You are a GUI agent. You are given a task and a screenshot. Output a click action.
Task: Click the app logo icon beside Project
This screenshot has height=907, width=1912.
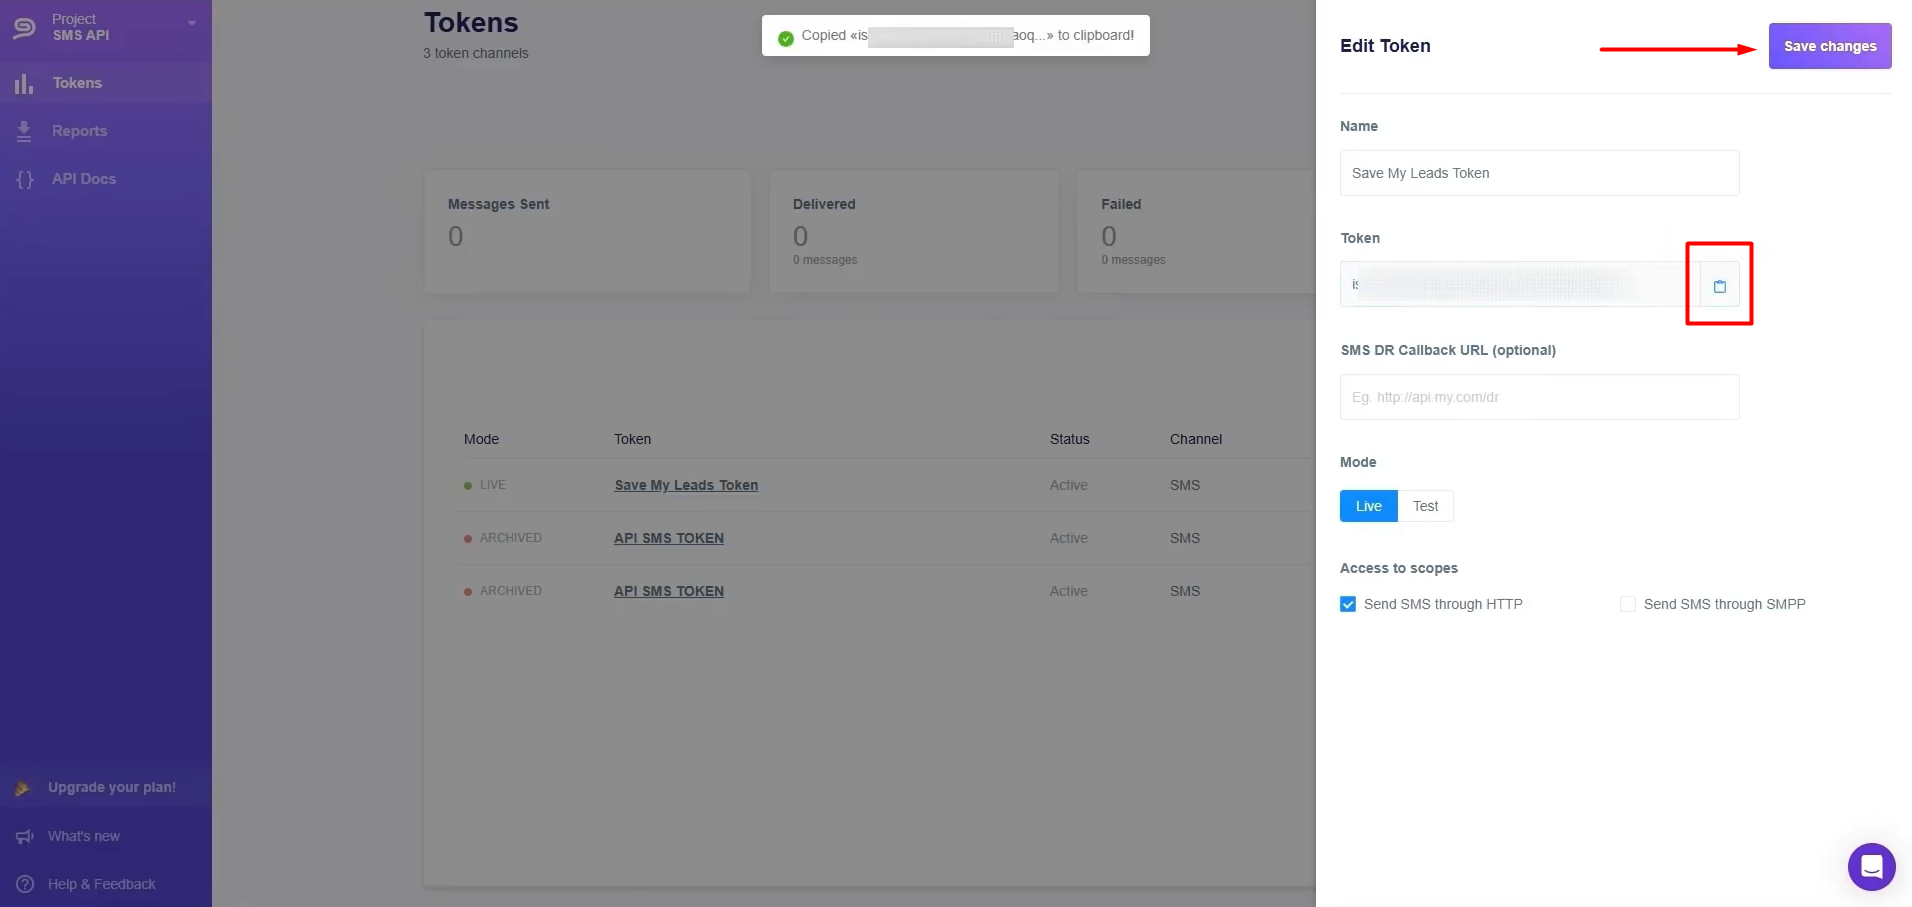[24, 27]
